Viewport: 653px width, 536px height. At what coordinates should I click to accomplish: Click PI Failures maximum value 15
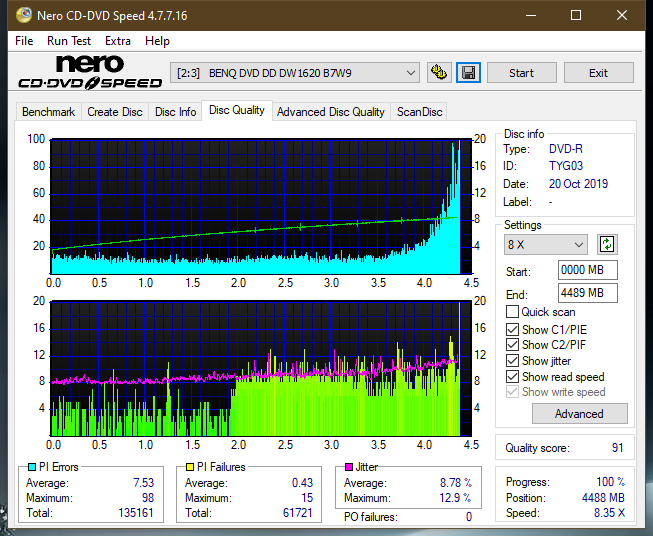pyautogui.click(x=307, y=498)
